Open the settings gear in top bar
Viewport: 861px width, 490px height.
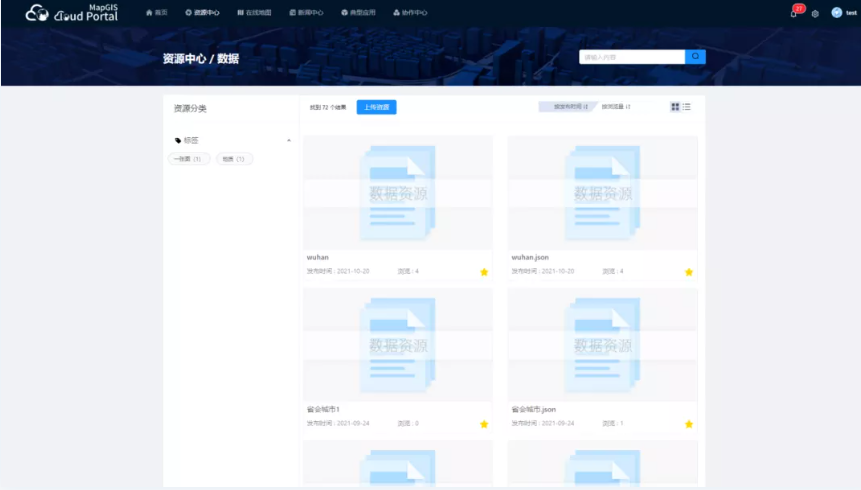(815, 13)
